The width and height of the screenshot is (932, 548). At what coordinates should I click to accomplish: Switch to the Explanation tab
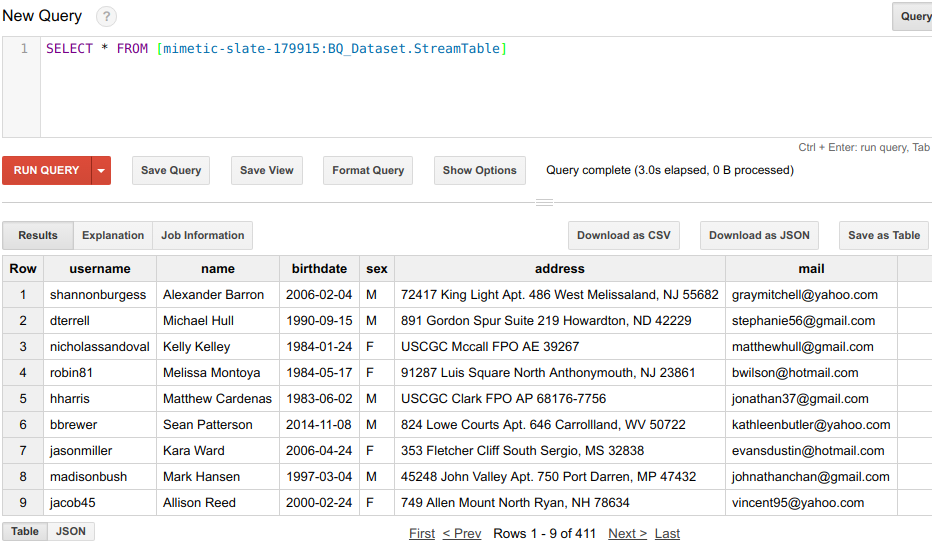[x=113, y=235]
